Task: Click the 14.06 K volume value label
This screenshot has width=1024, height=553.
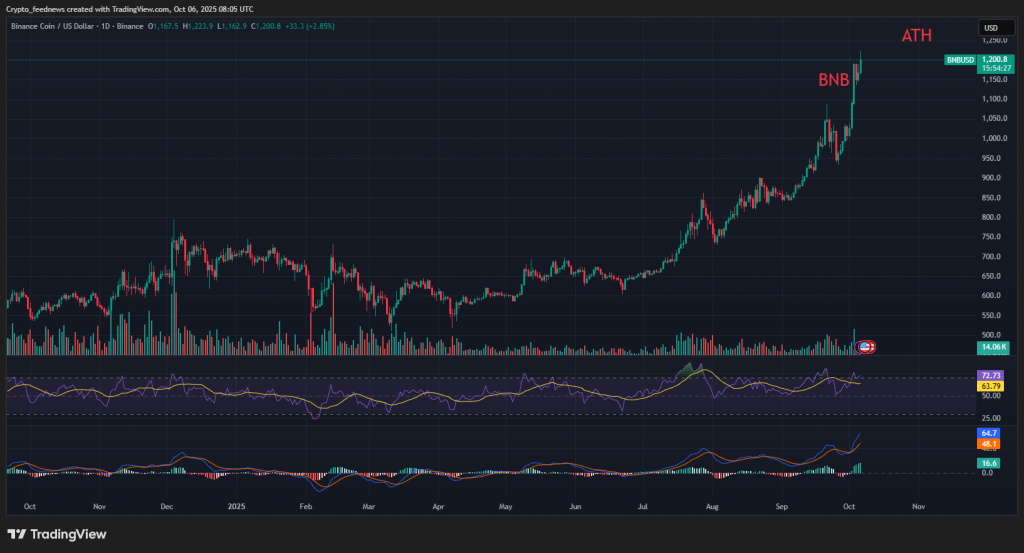Action: (x=994, y=348)
